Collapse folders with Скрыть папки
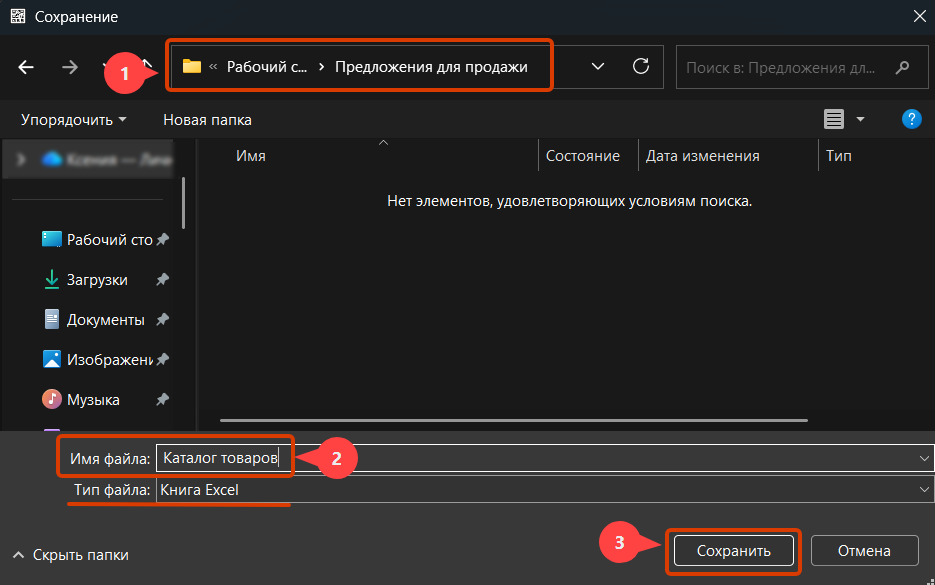Image resolution: width=935 pixels, height=585 pixels. point(70,555)
